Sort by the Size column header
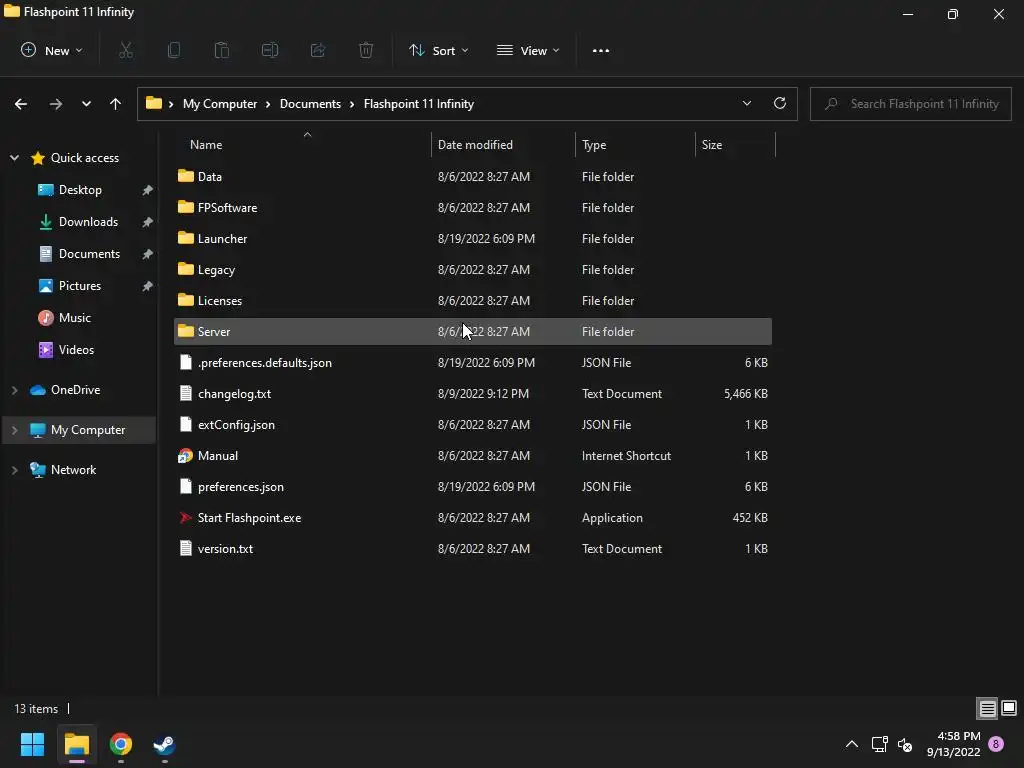The image size is (1024, 768). [735, 144]
